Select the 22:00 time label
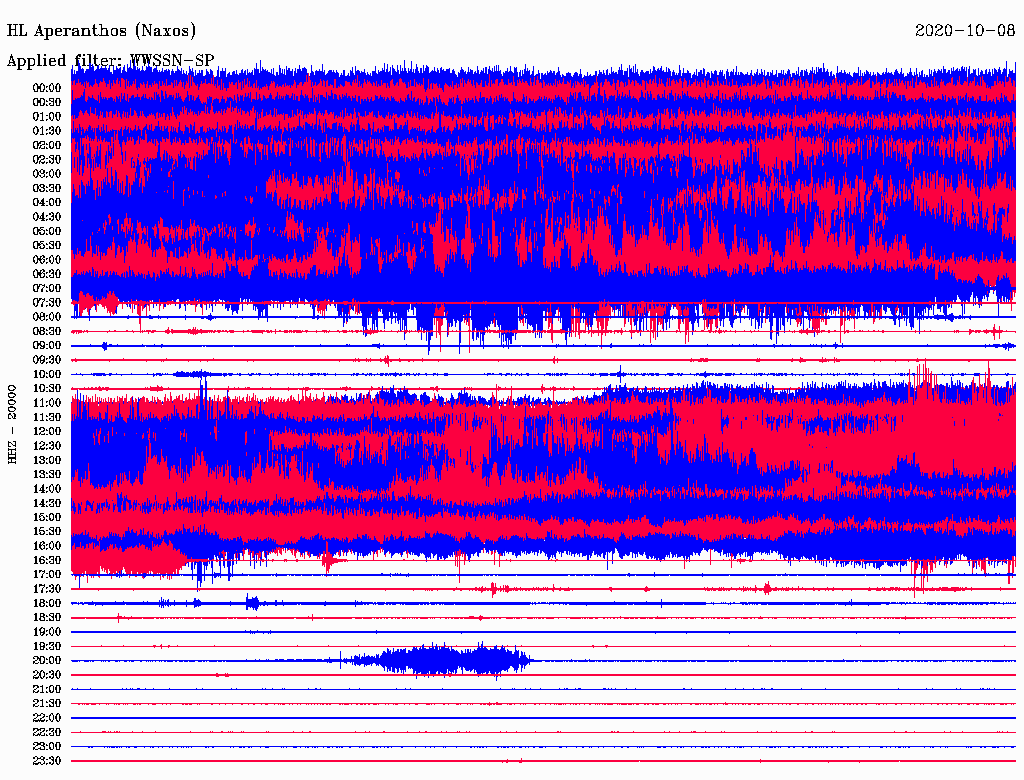 [47, 718]
